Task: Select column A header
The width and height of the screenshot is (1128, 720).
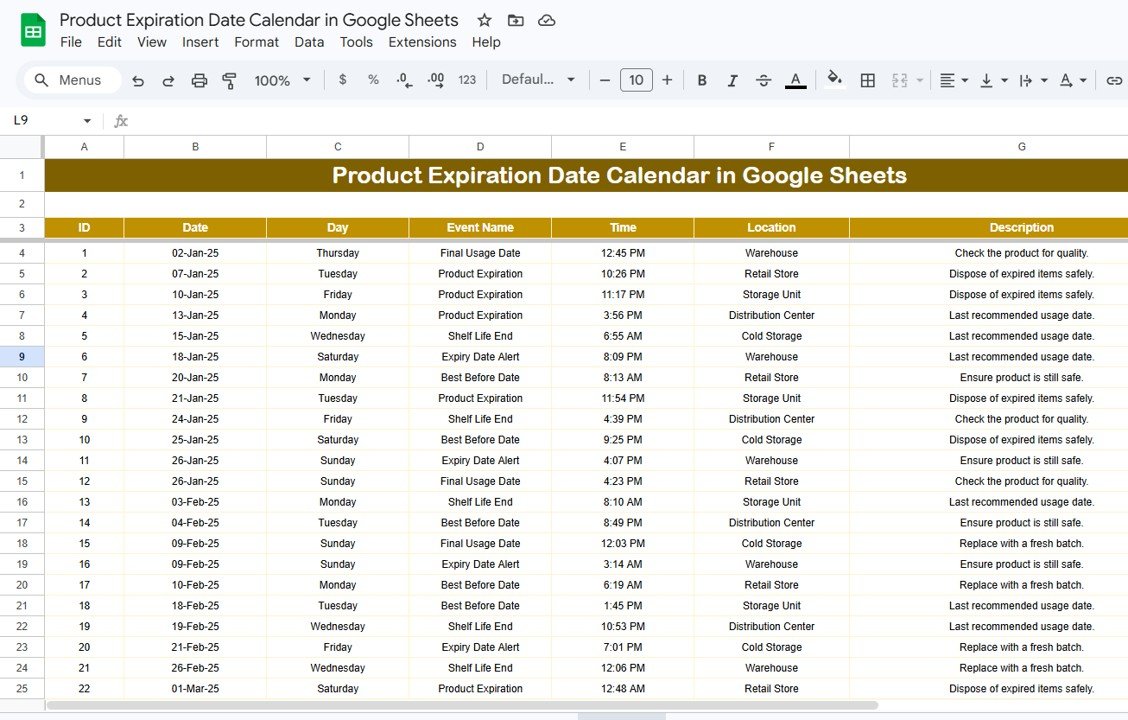Action: tap(84, 147)
